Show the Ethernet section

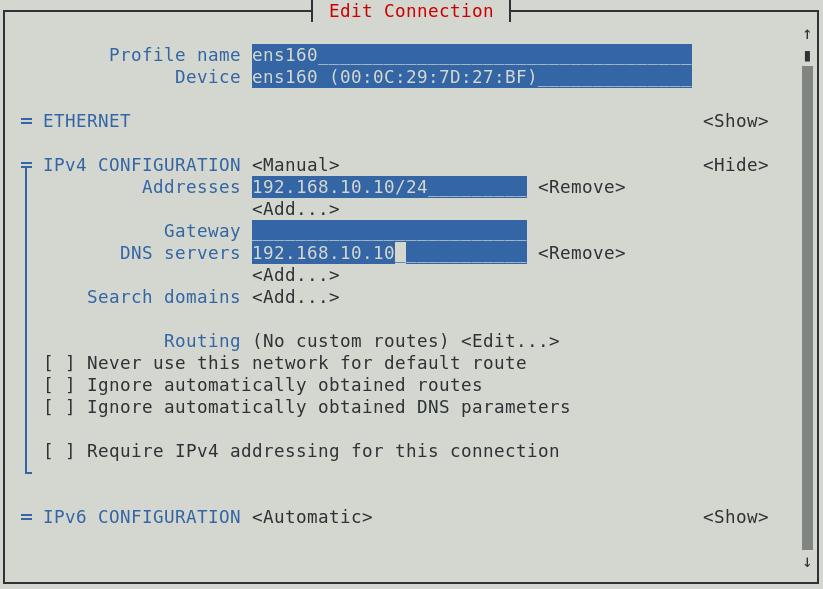point(735,121)
